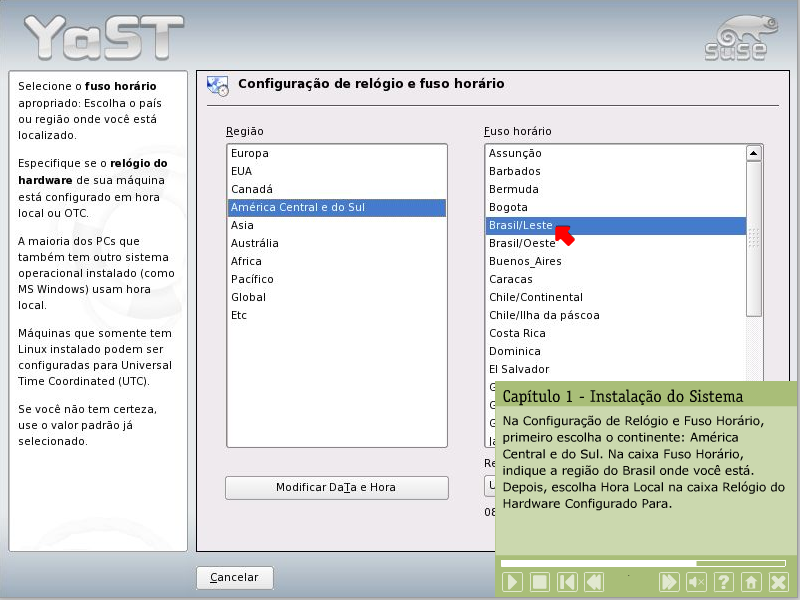
Task: Go to tutorial home via house icon
Action: [x=751, y=582]
